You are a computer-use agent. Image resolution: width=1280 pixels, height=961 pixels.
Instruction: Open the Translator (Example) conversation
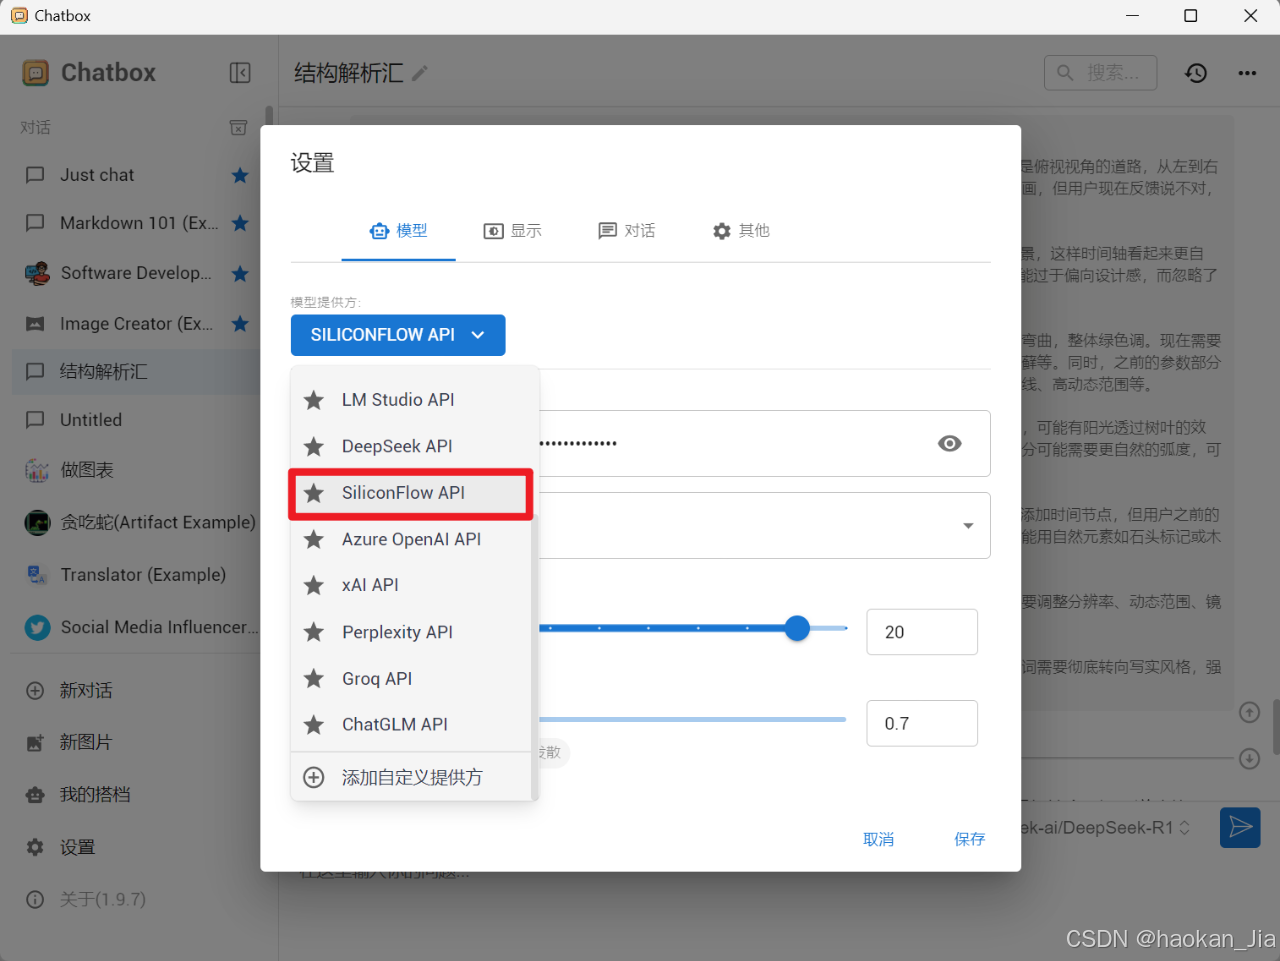tap(136, 574)
